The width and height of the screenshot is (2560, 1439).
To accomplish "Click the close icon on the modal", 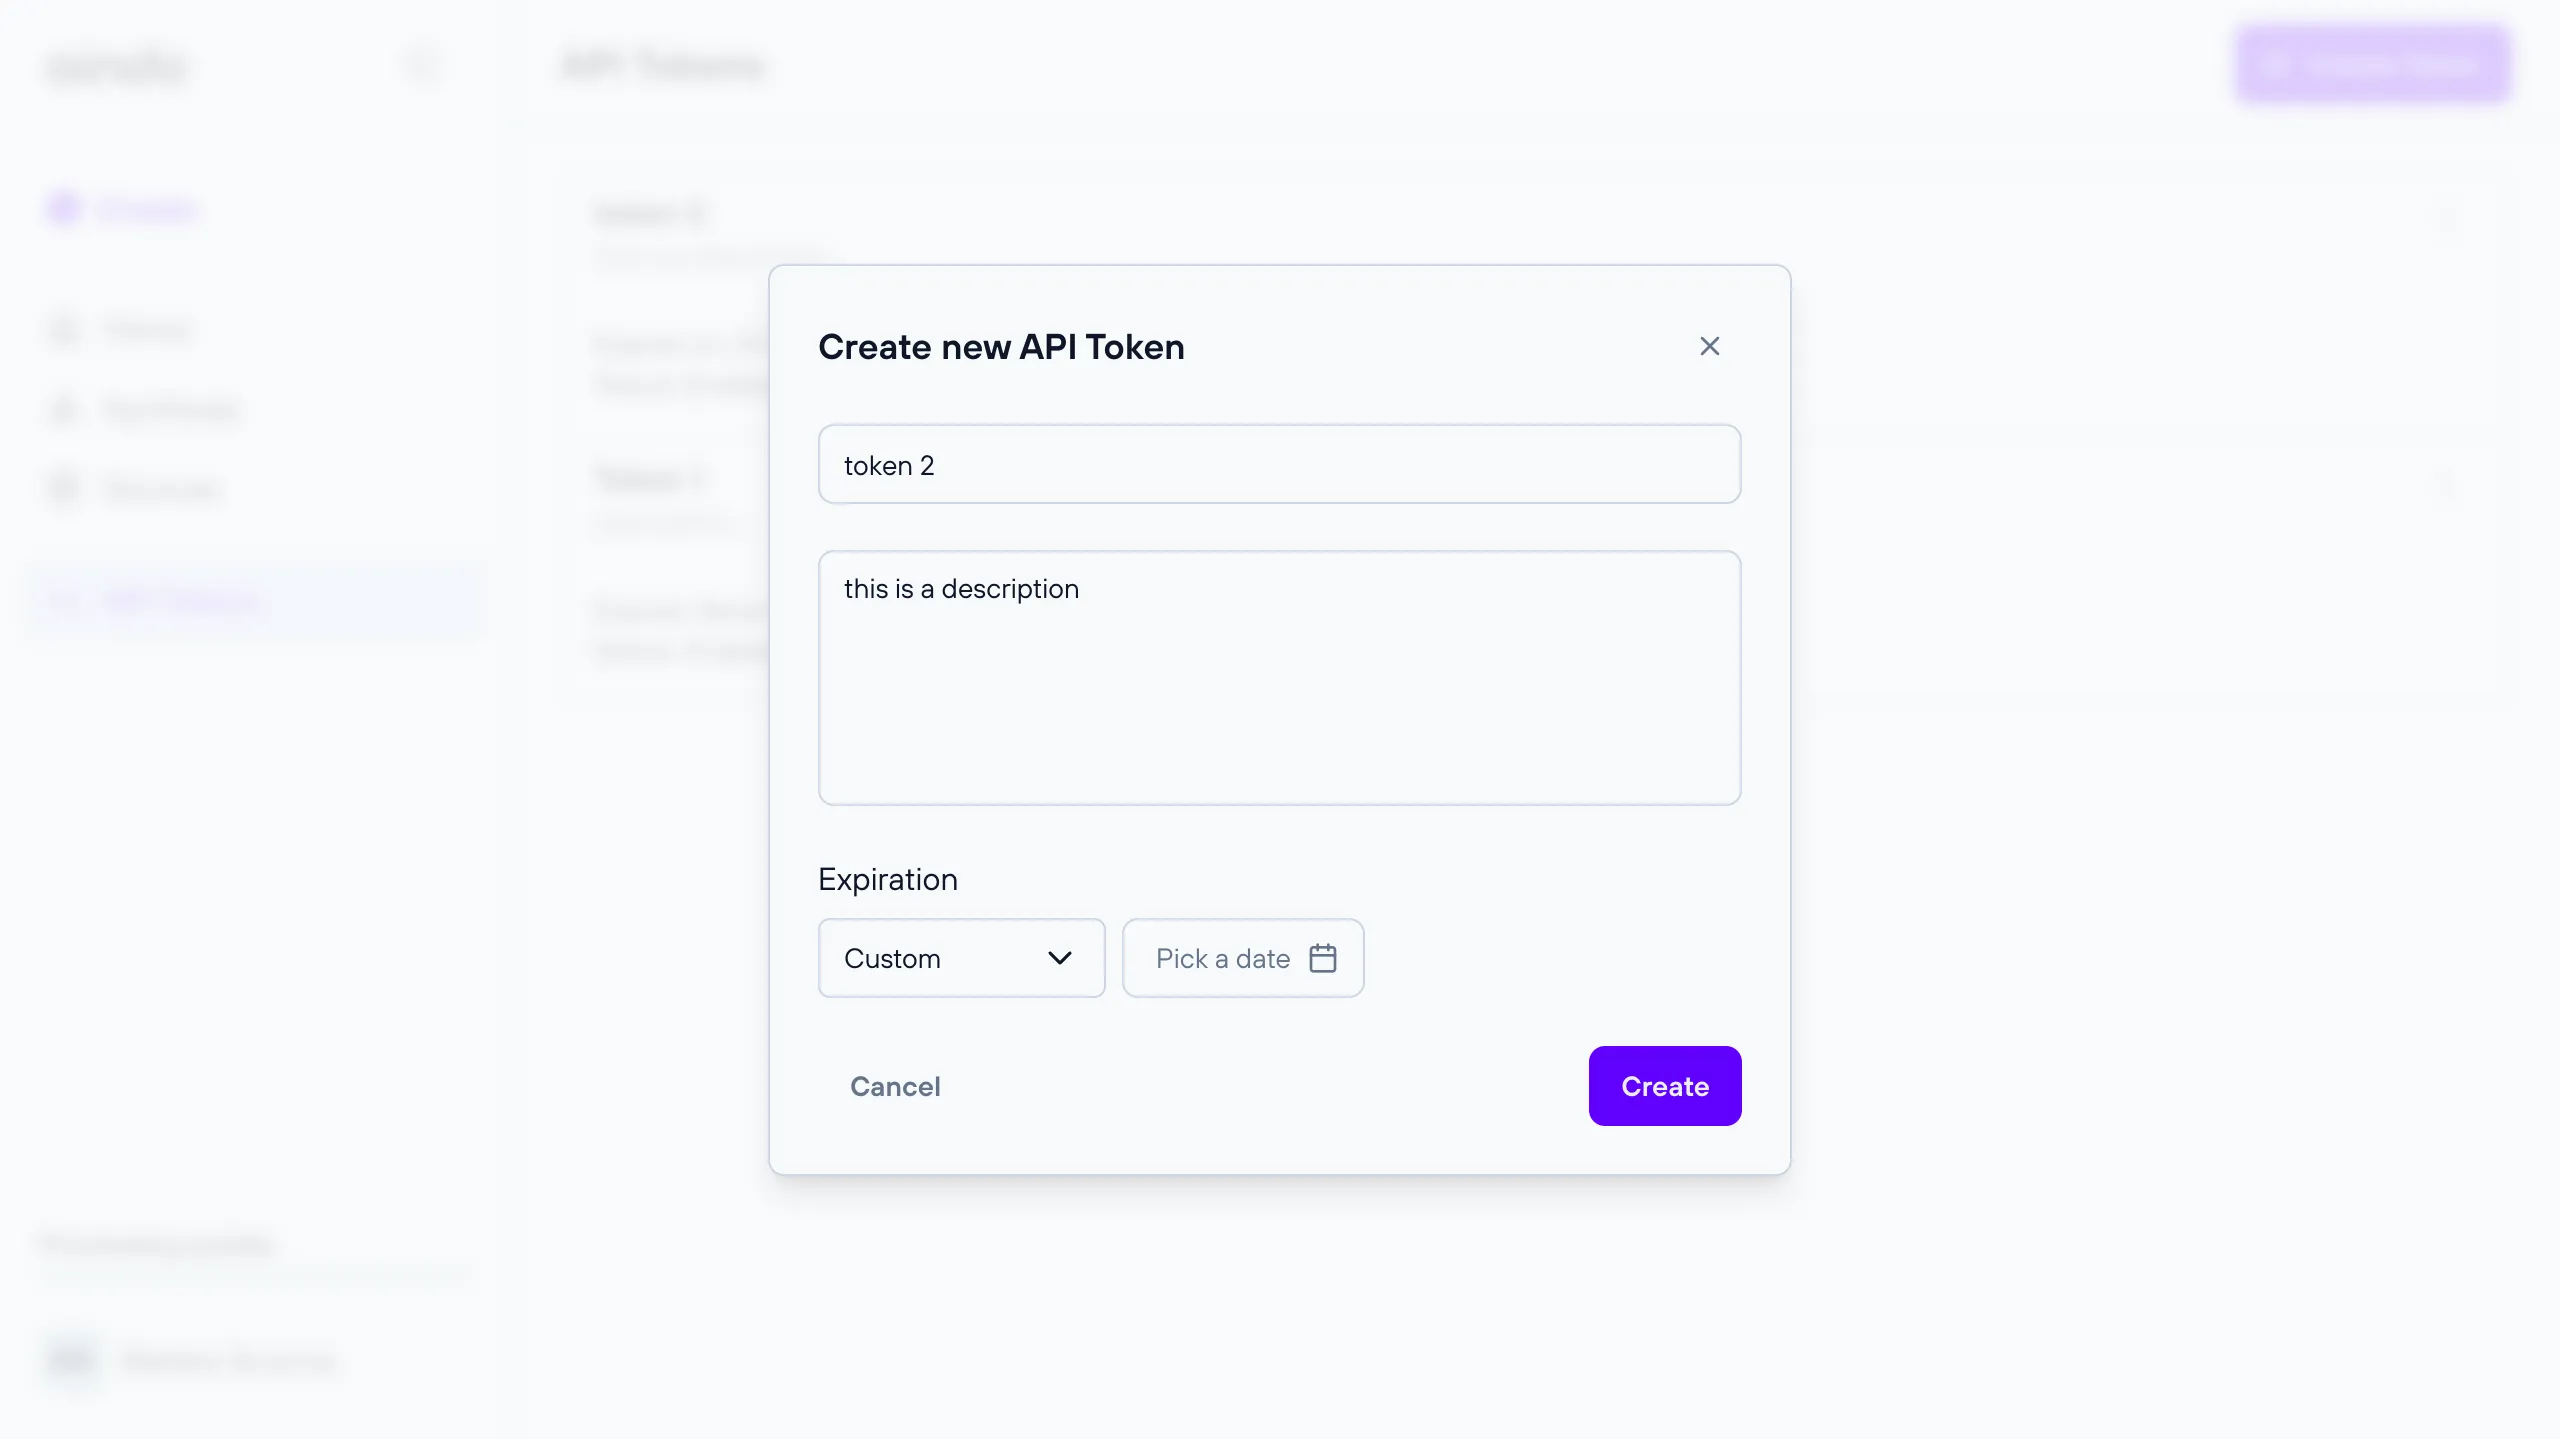I will pos(1709,347).
